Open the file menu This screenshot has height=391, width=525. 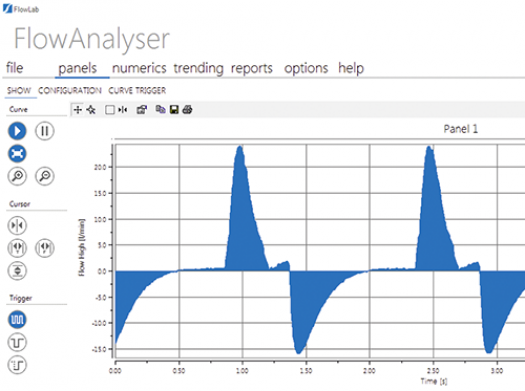coord(15,68)
